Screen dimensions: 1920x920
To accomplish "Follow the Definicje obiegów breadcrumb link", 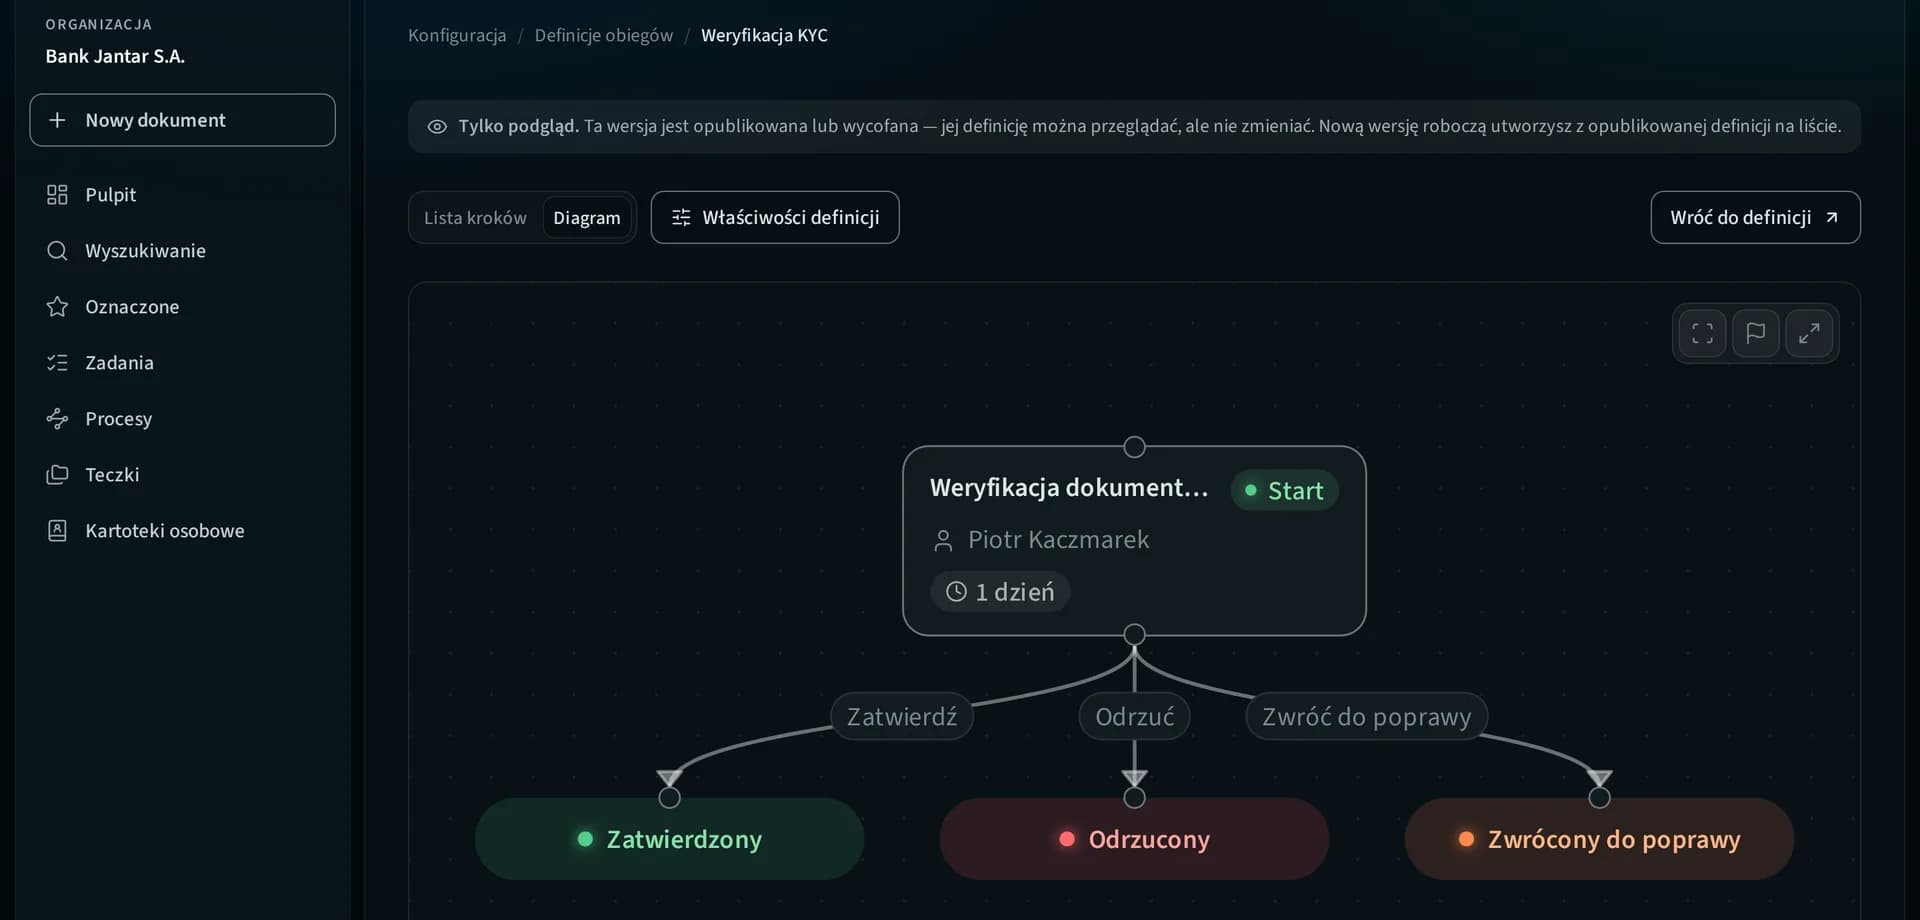I will (x=604, y=36).
